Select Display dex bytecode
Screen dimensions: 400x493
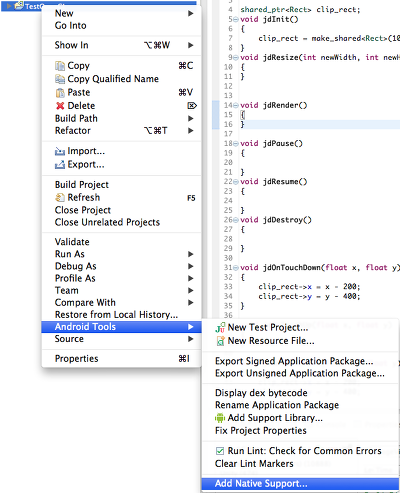(301, 393)
